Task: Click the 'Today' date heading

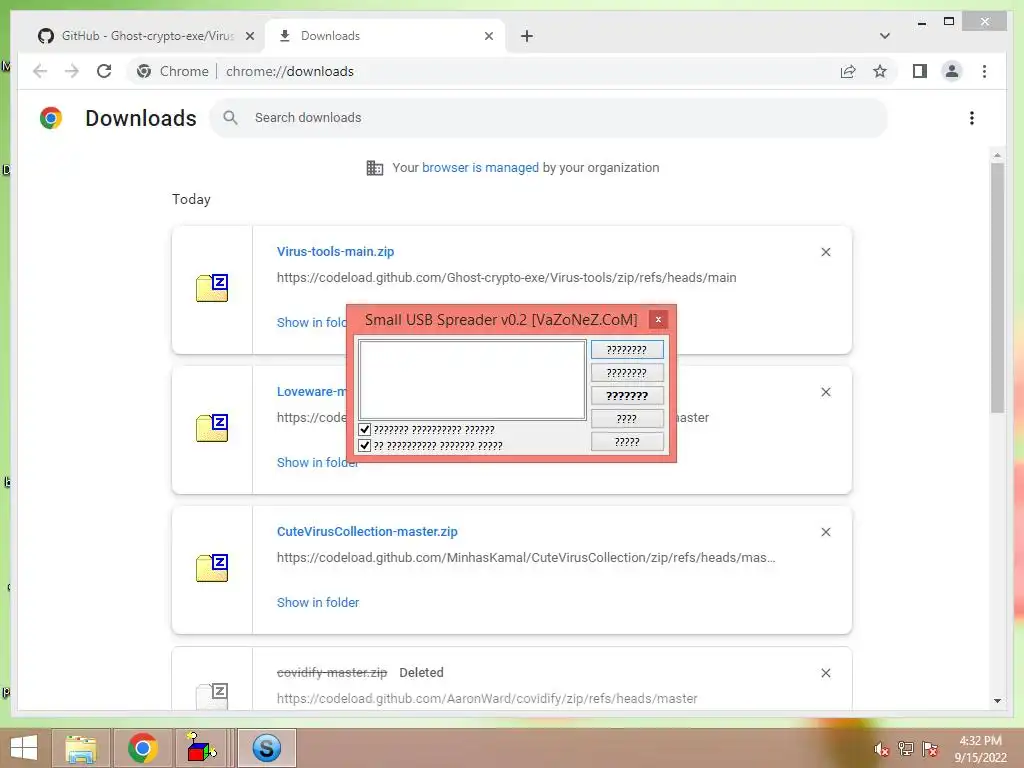Action: [x=191, y=199]
